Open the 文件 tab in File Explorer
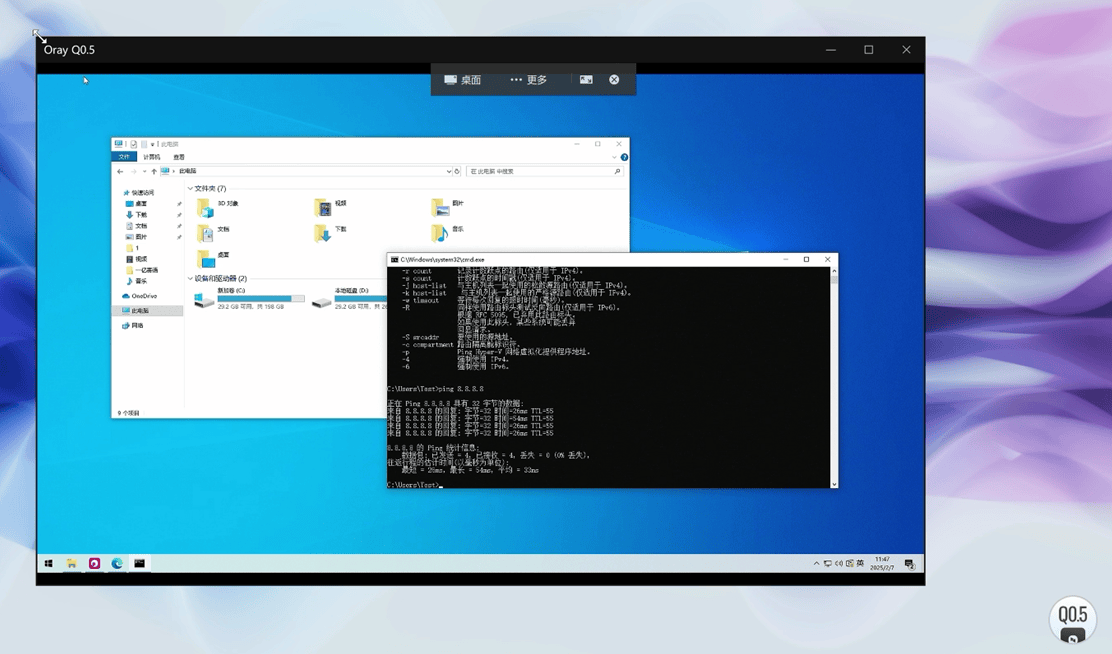This screenshot has height=654, width=1112. coord(124,157)
